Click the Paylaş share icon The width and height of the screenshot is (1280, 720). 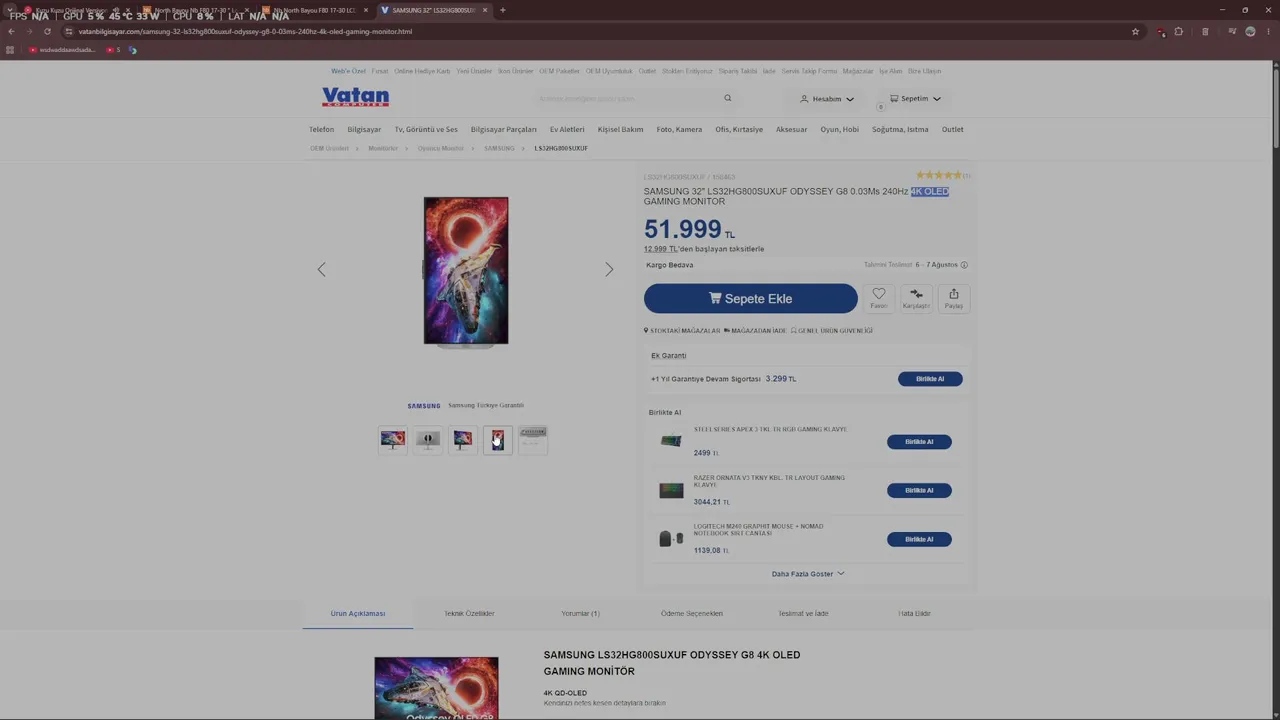[954, 298]
